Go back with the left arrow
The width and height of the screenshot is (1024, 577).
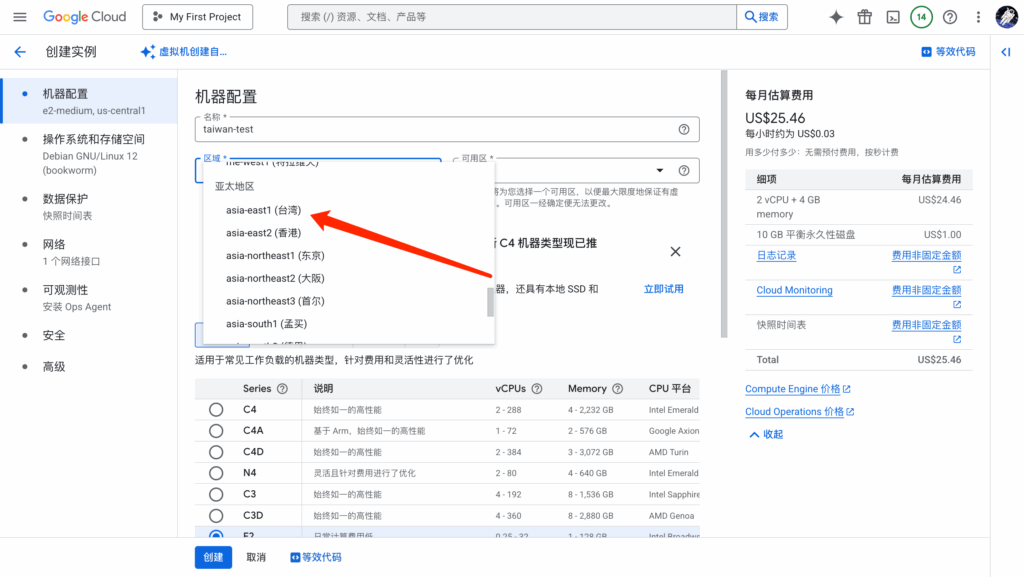click(x=20, y=52)
